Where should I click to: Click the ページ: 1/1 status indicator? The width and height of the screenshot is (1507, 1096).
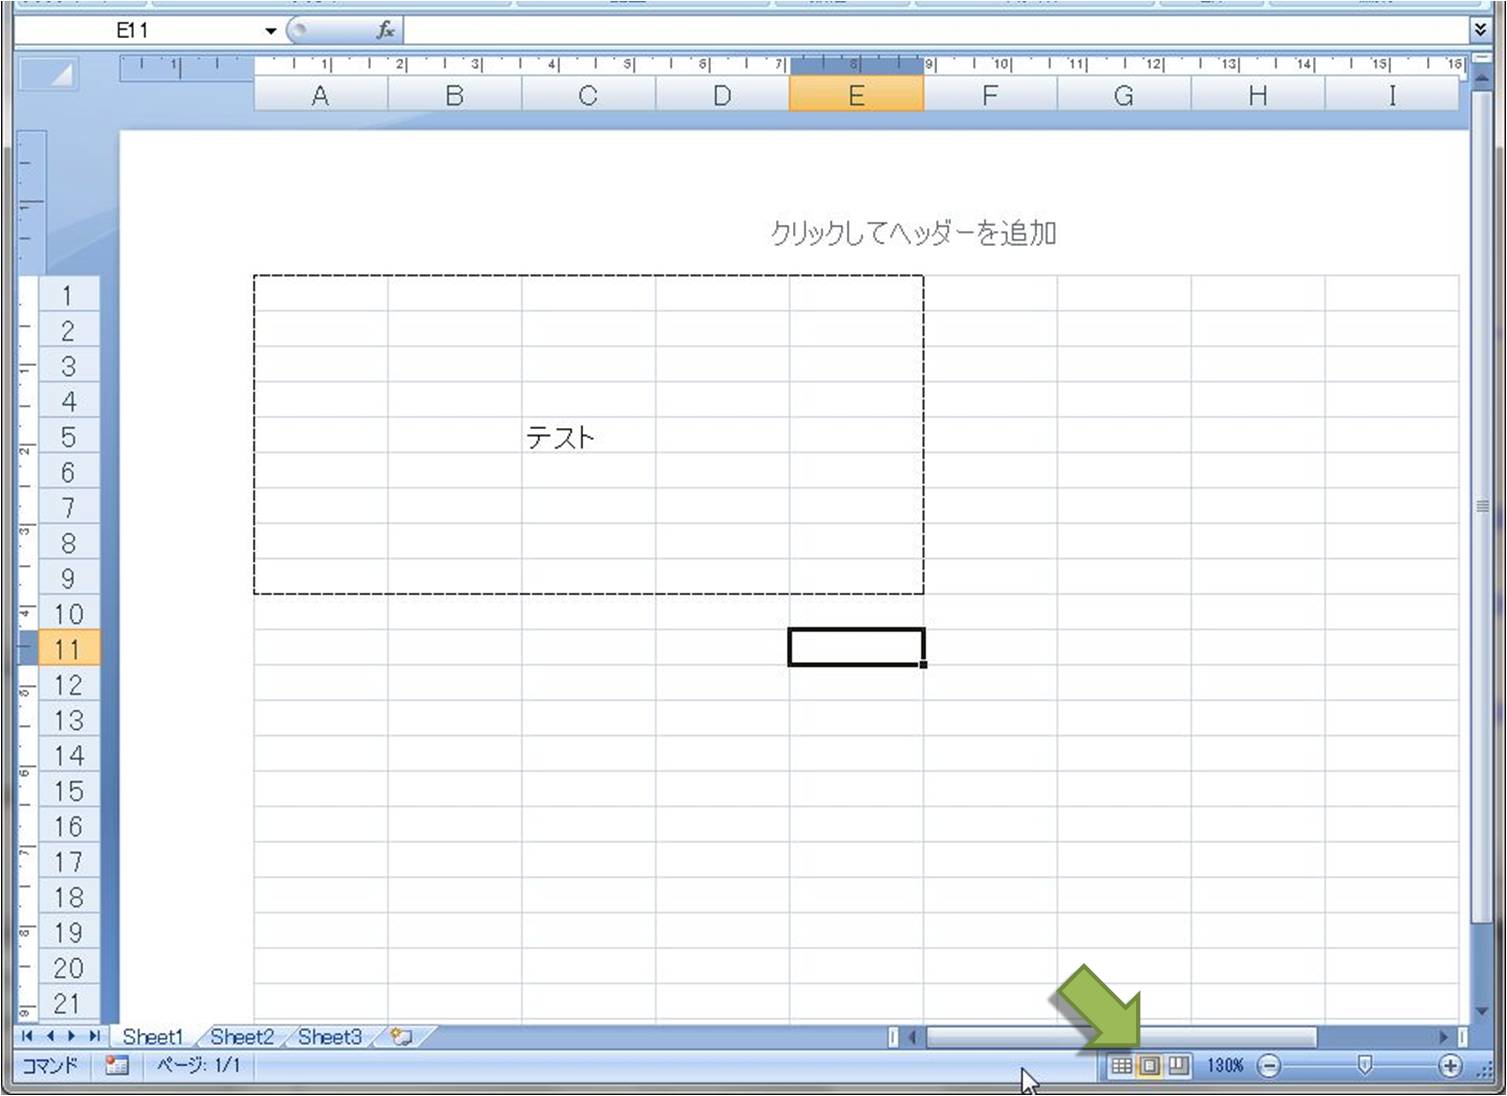198,1066
